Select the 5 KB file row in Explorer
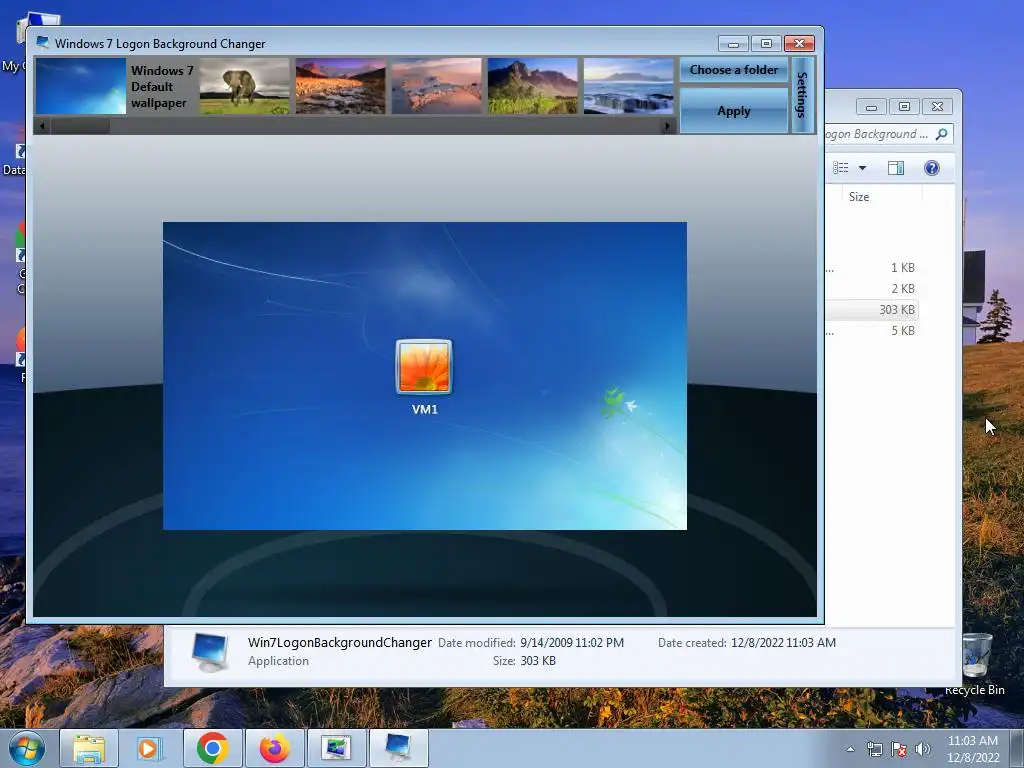 point(871,330)
